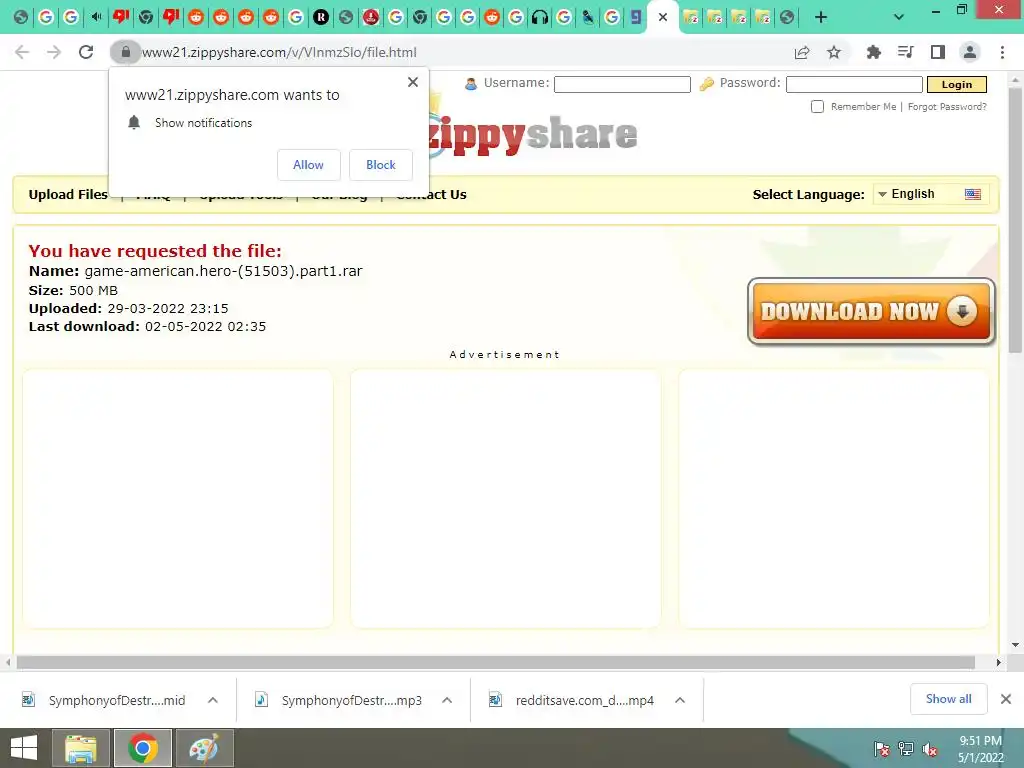Tick the Remember Me checkbox
The height and width of the screenshot is (768, 1024).
[817, 106]
